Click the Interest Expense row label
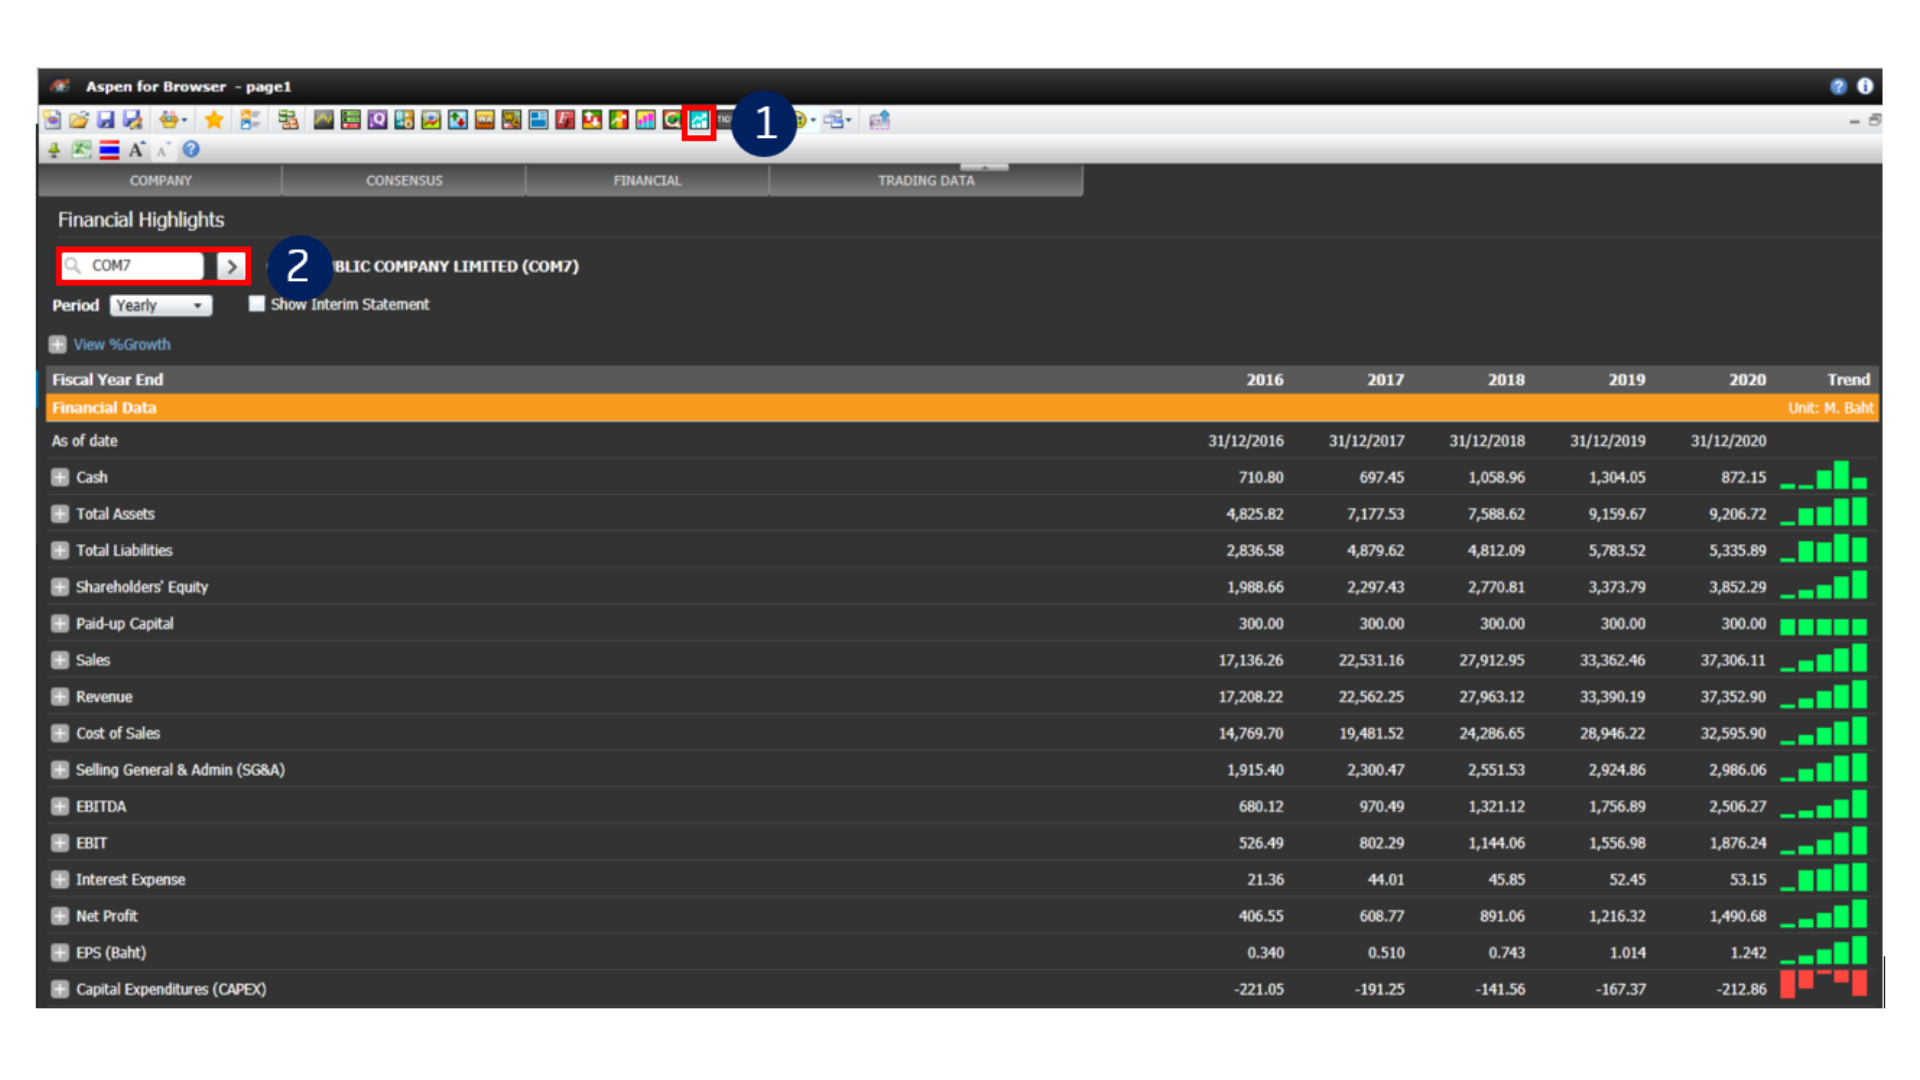 point(131,880)
